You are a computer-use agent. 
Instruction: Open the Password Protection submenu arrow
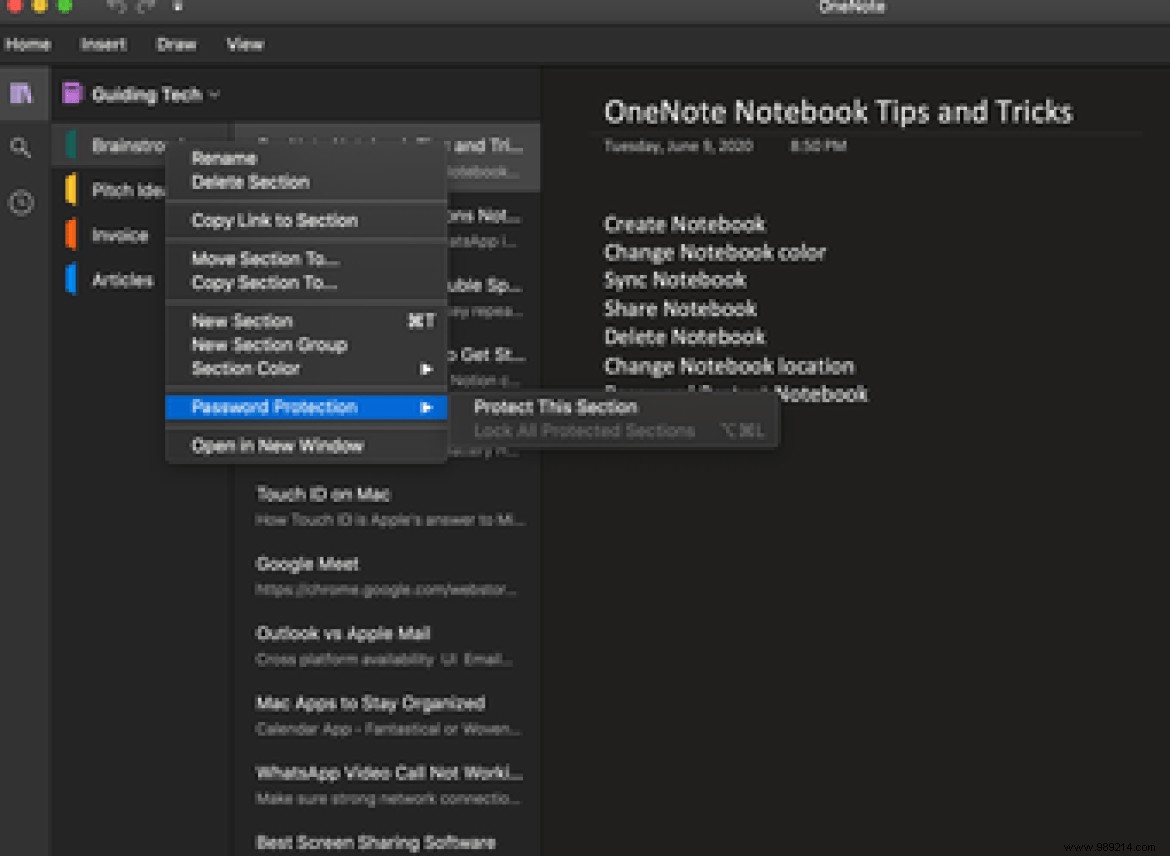428,407
